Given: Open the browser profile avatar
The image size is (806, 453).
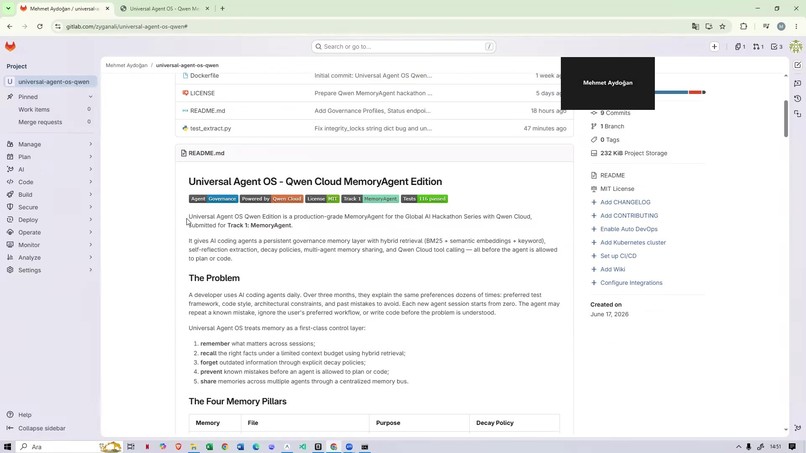Looking at the screenshot, I should point(781,26).
